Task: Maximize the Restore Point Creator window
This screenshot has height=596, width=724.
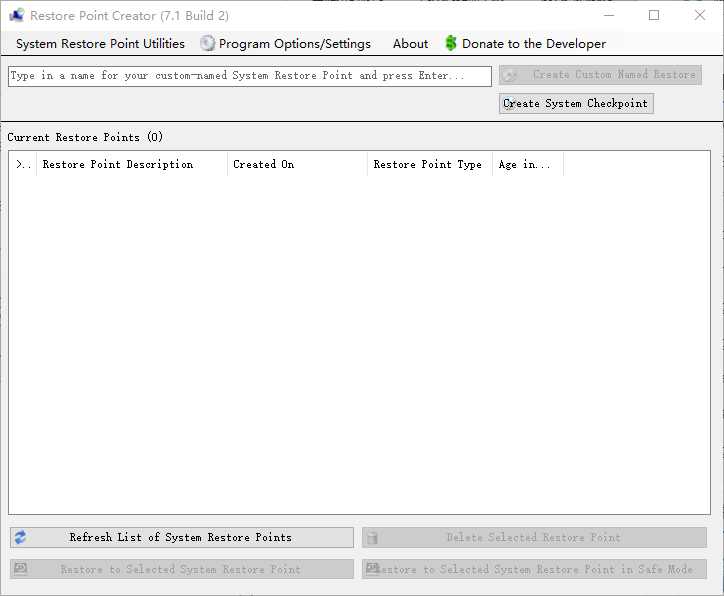Action: [x=654, y=15]
